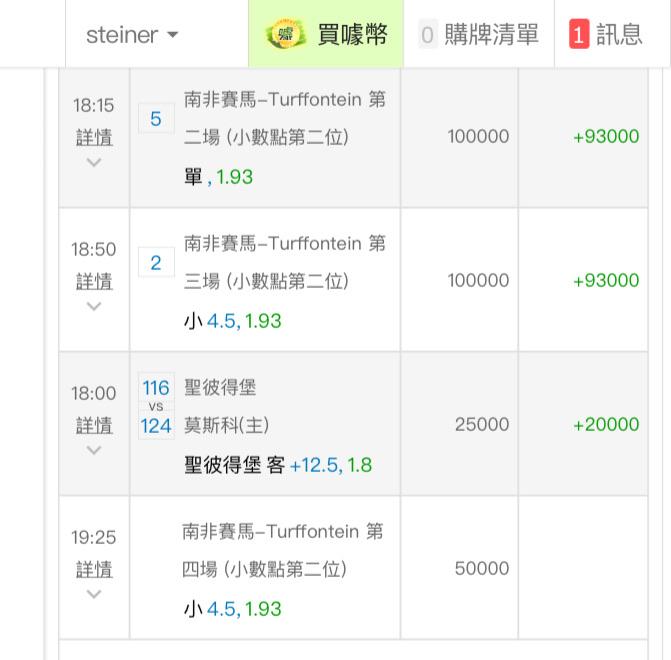Click 詳情 link for 18:50 bet
Screen dimensions: 671x660
click(x=94, y=281)
